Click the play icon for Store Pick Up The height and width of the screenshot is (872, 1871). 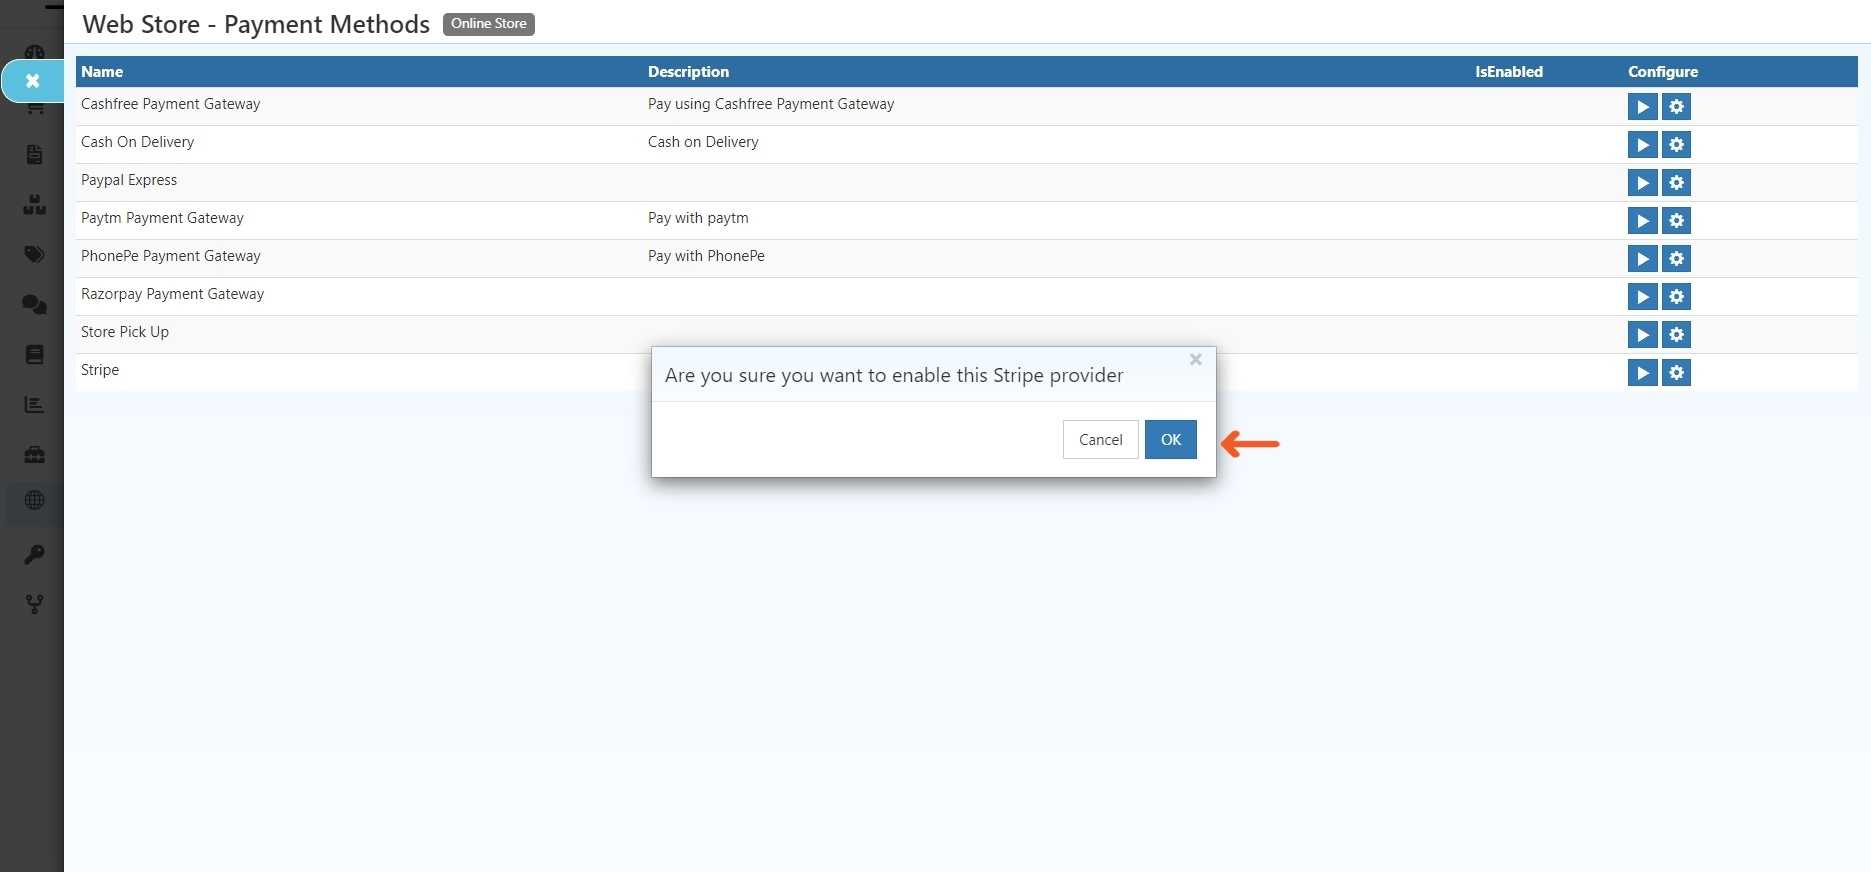point(1642,334)
